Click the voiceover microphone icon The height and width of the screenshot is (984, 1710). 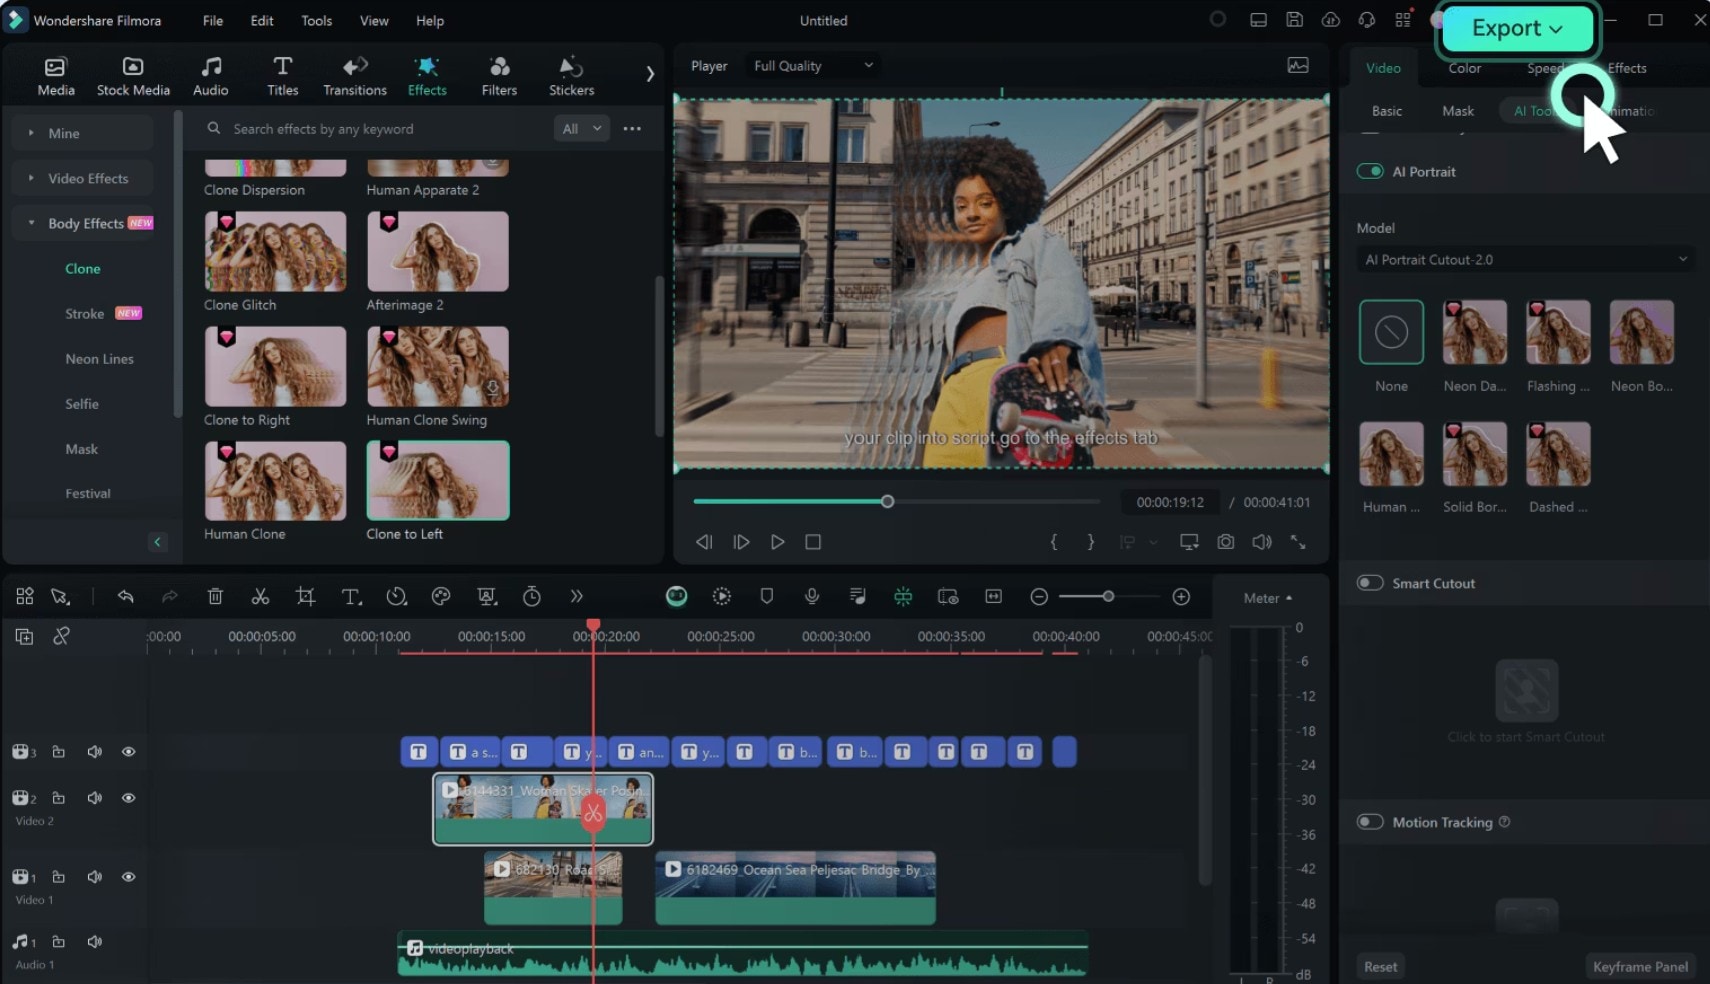click(812, 596)
